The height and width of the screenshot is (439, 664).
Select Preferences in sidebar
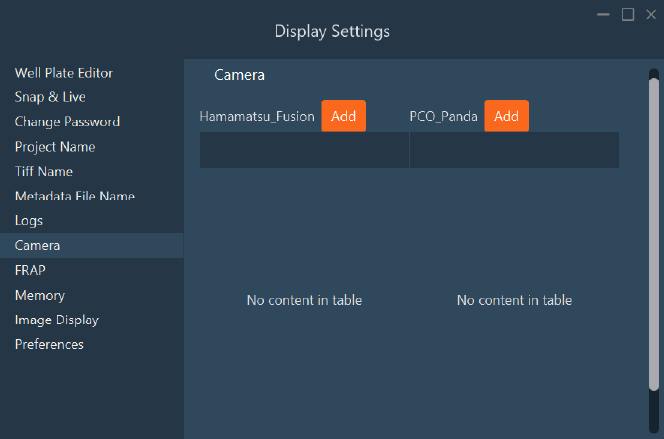click(x=49, y=345)
